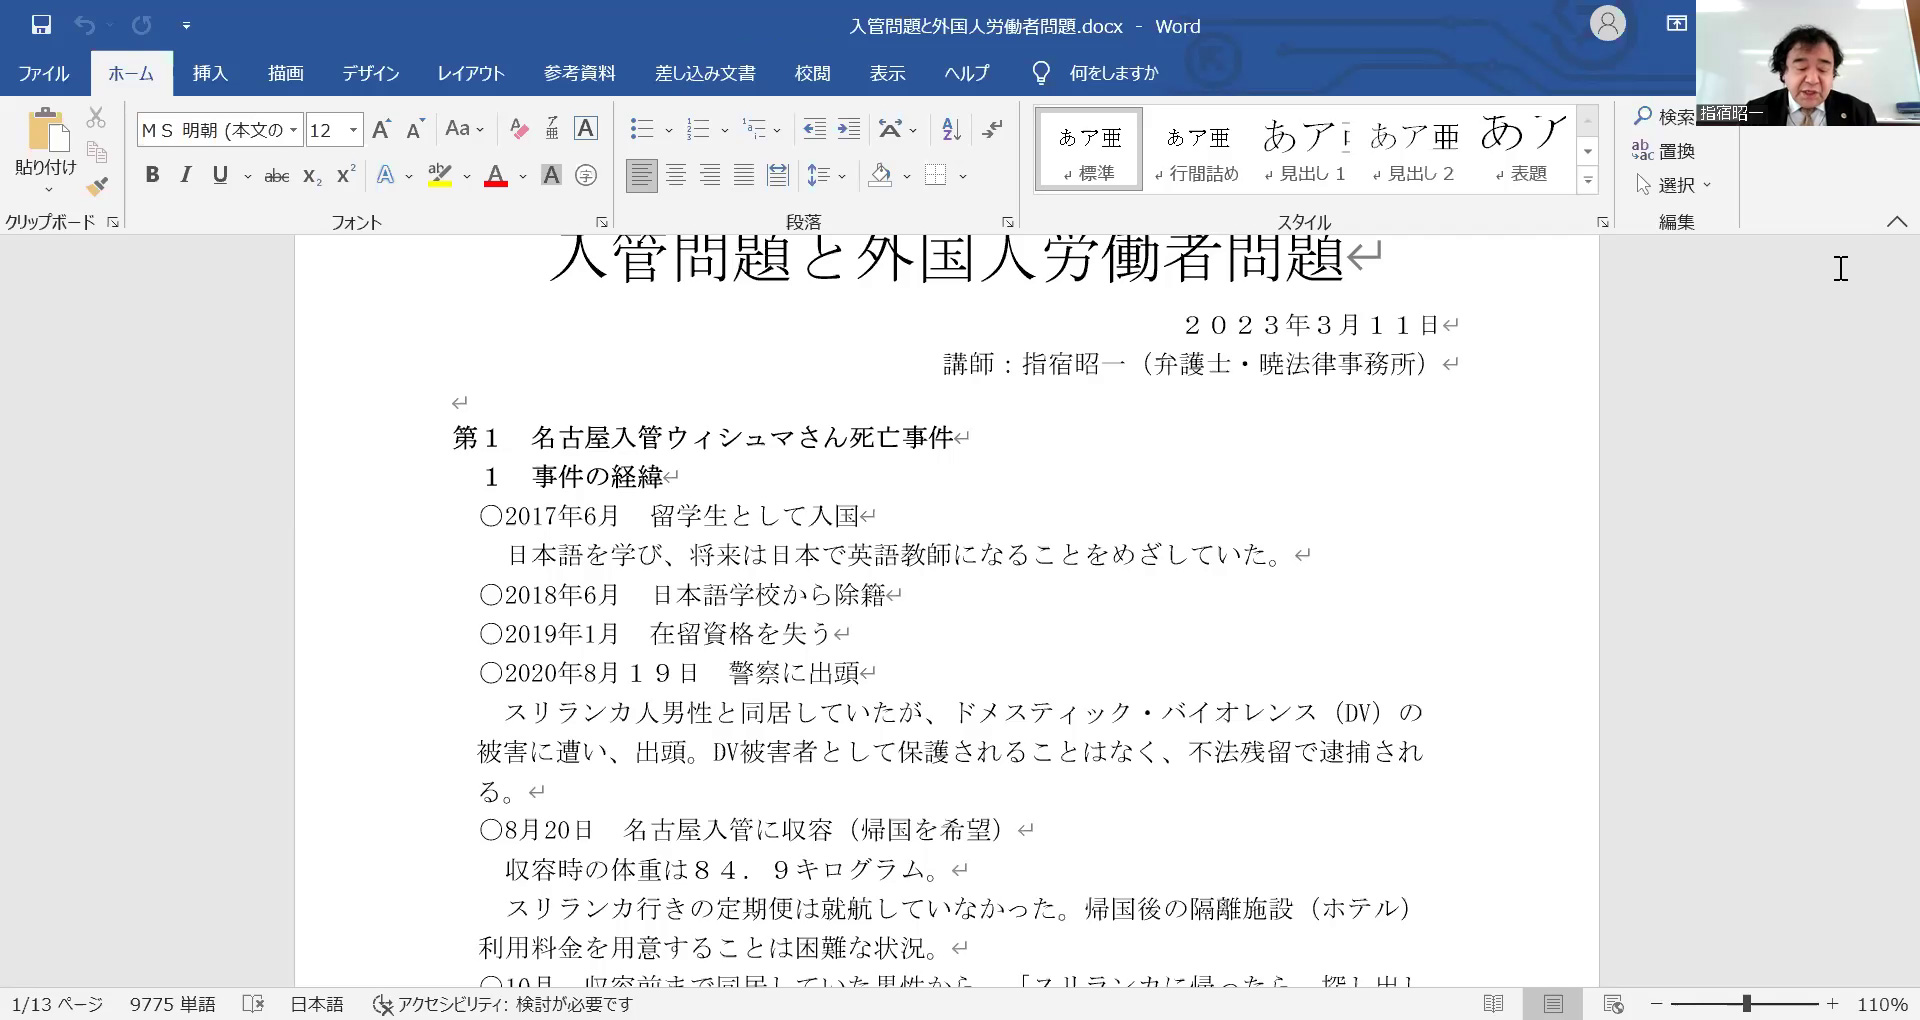Viewport: 1920px width, 1020px height.
Task: Click the zoom slider handle
Action: click(x=1746, y=1004)
